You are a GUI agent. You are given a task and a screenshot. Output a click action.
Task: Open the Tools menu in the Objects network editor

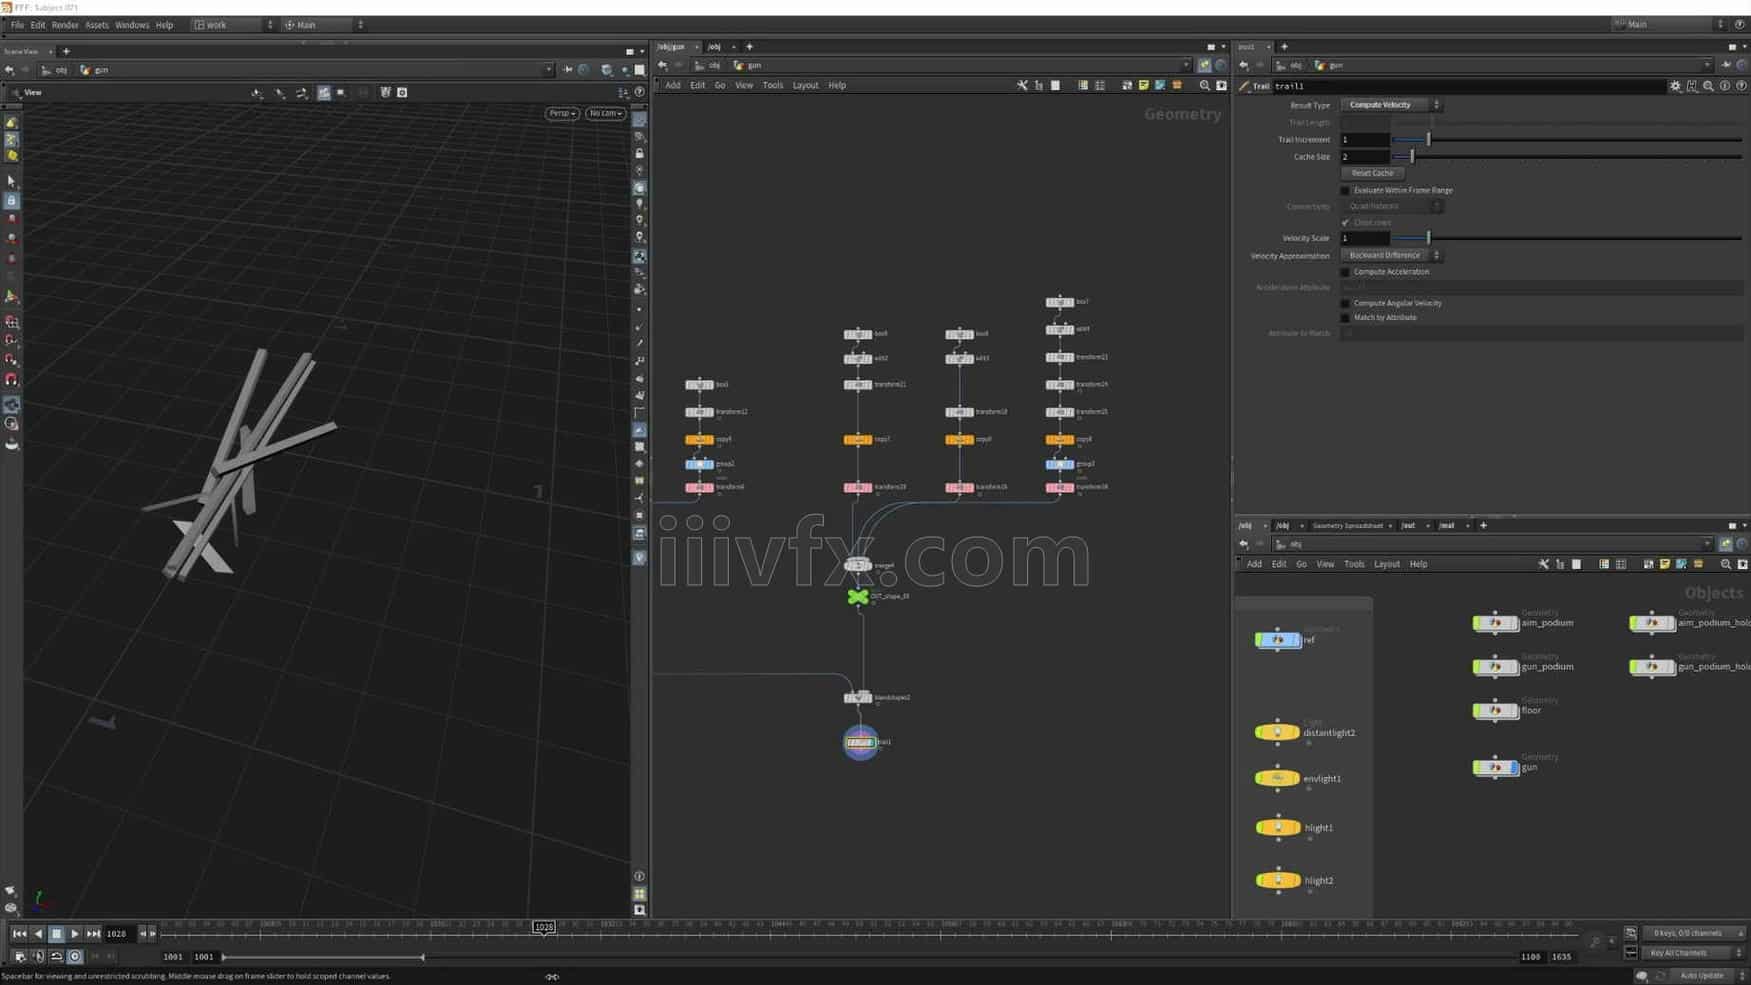point(1354,564)
